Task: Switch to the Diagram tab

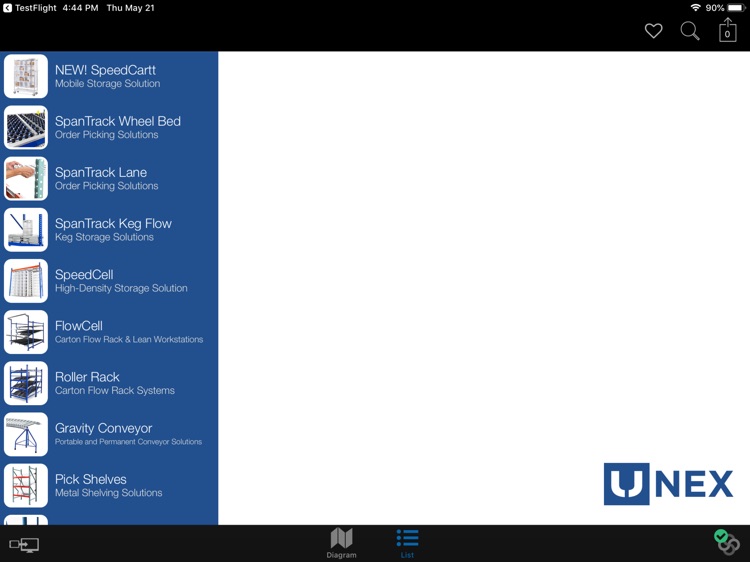Action: click(x=342, y=543)
